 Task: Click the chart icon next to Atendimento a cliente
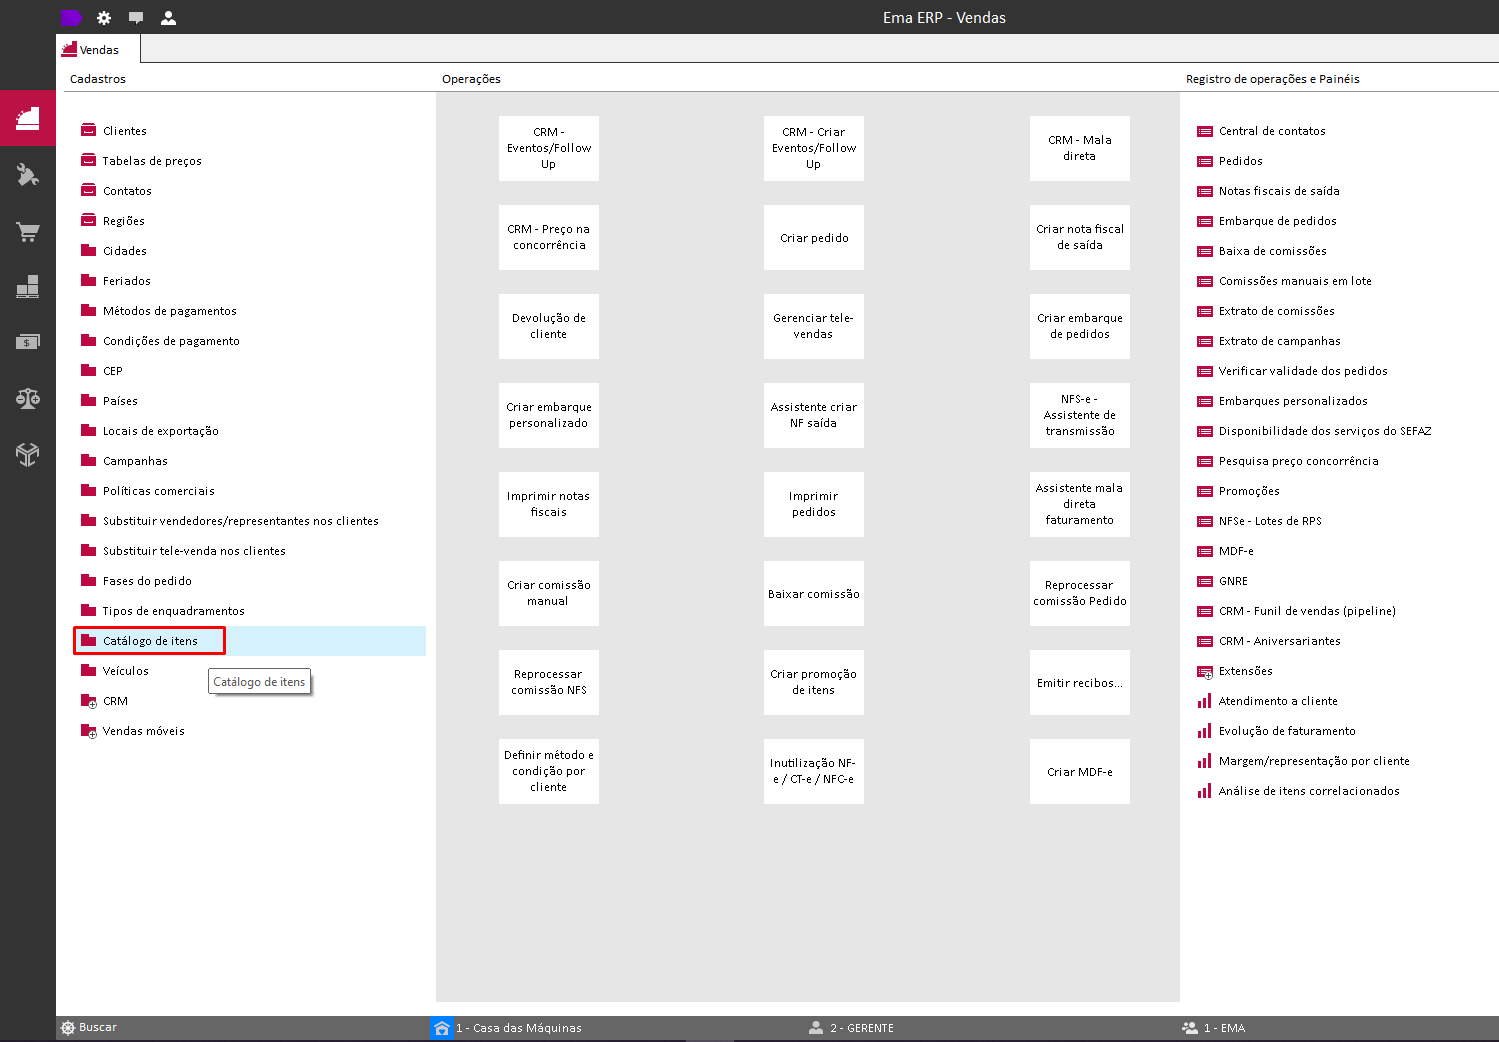(1205, 701)
